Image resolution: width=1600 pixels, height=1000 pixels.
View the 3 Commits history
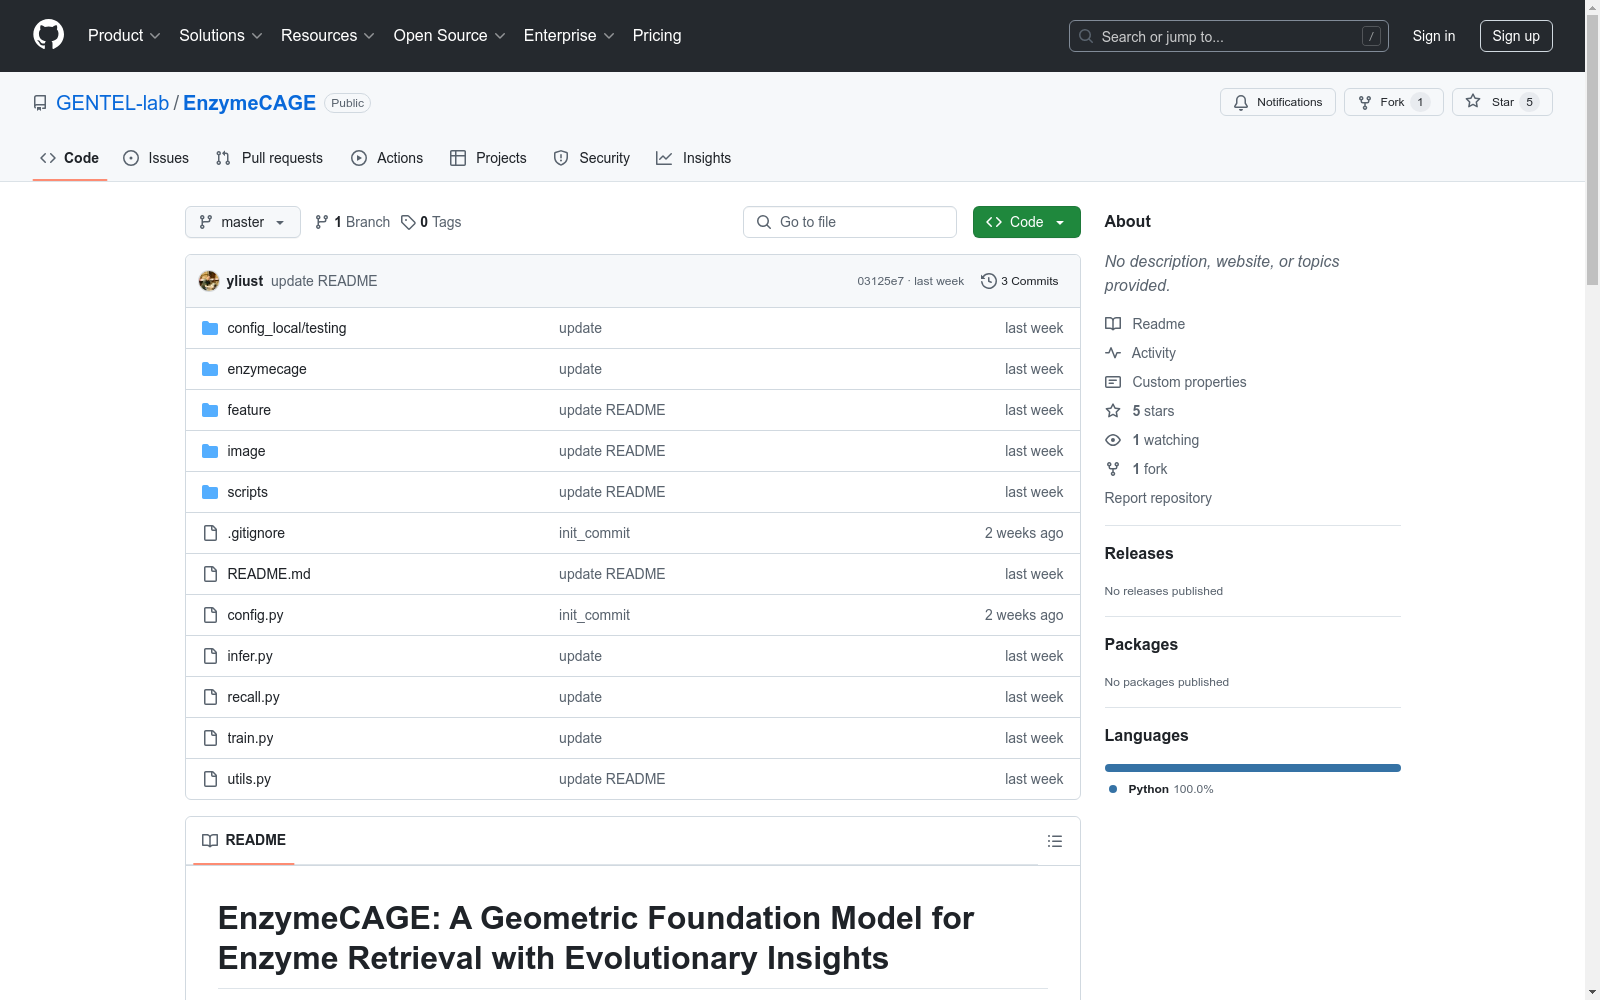1020,281
